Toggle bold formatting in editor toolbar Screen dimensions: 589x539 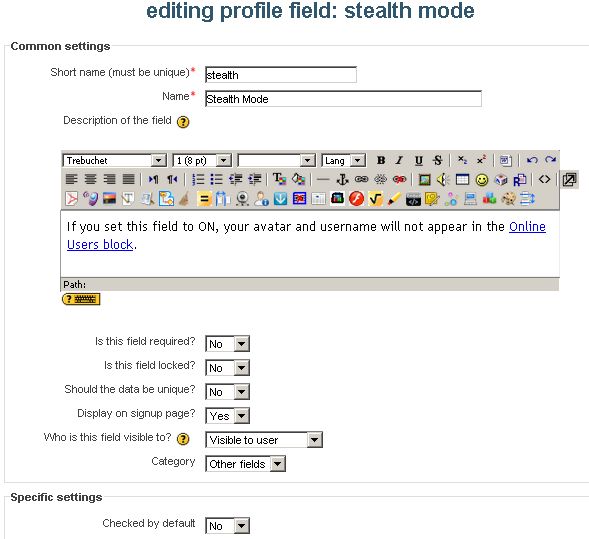(381, 160)
